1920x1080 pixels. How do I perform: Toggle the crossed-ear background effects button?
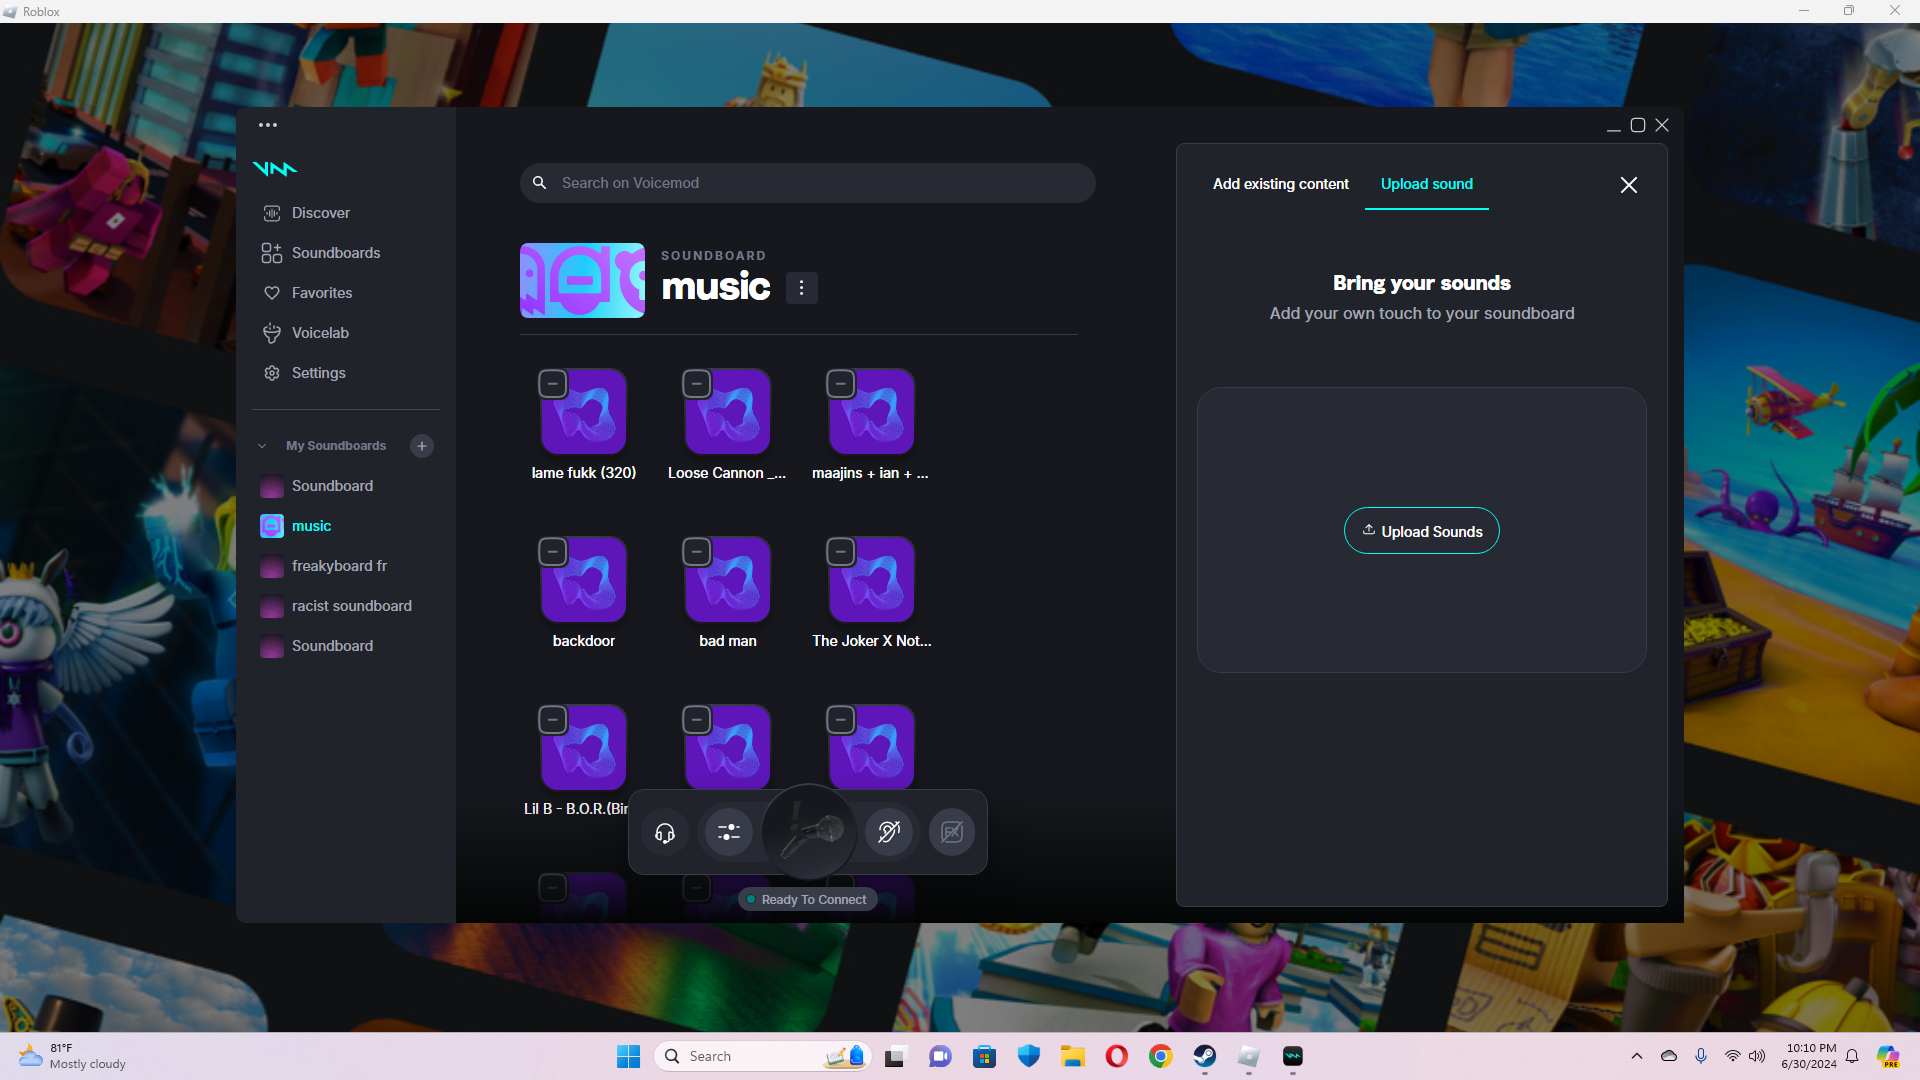[889, 832]
